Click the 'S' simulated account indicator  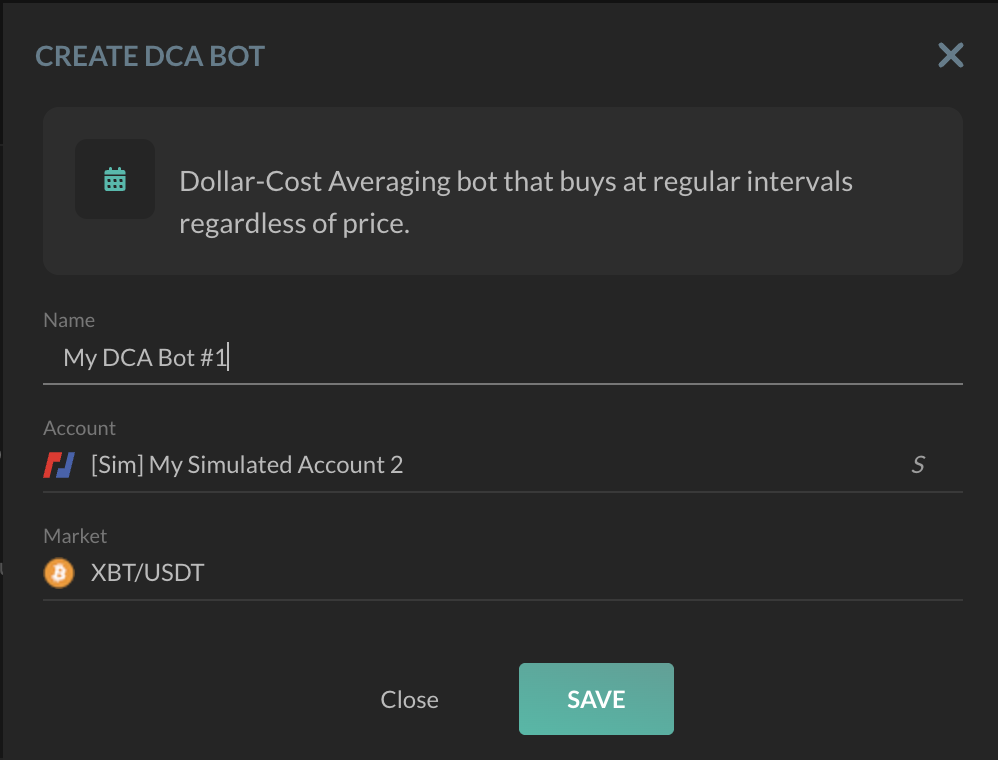coord(917,464)
